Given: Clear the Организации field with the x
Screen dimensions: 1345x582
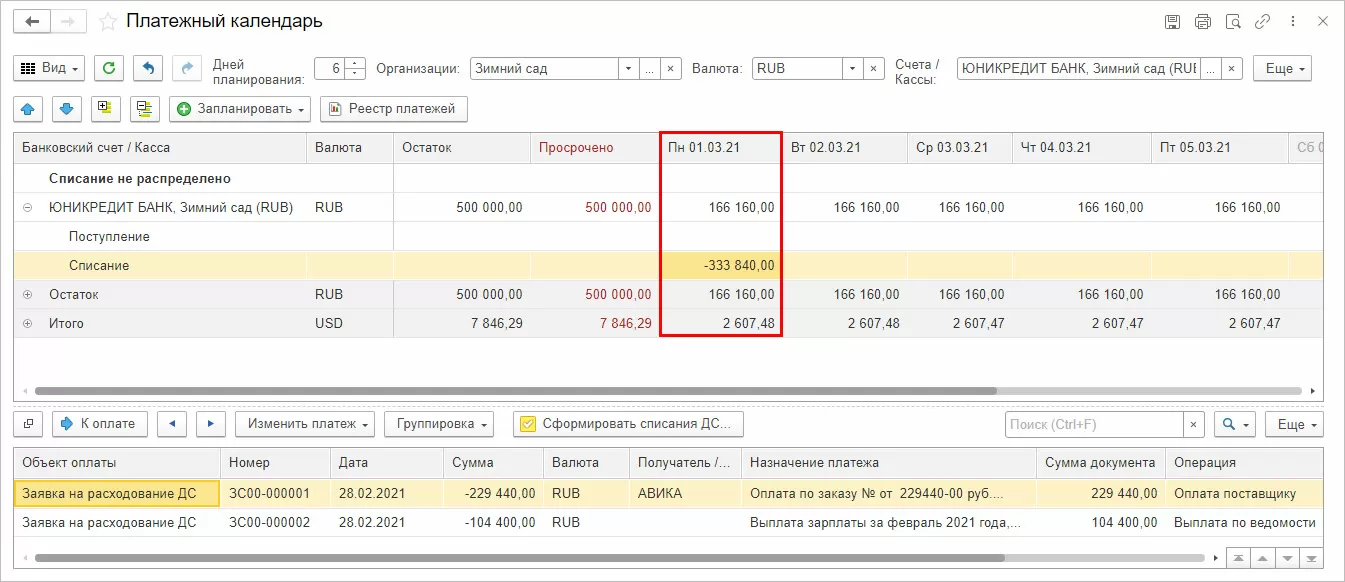Looking at the screenshot, I should click(x=671, y=68).
